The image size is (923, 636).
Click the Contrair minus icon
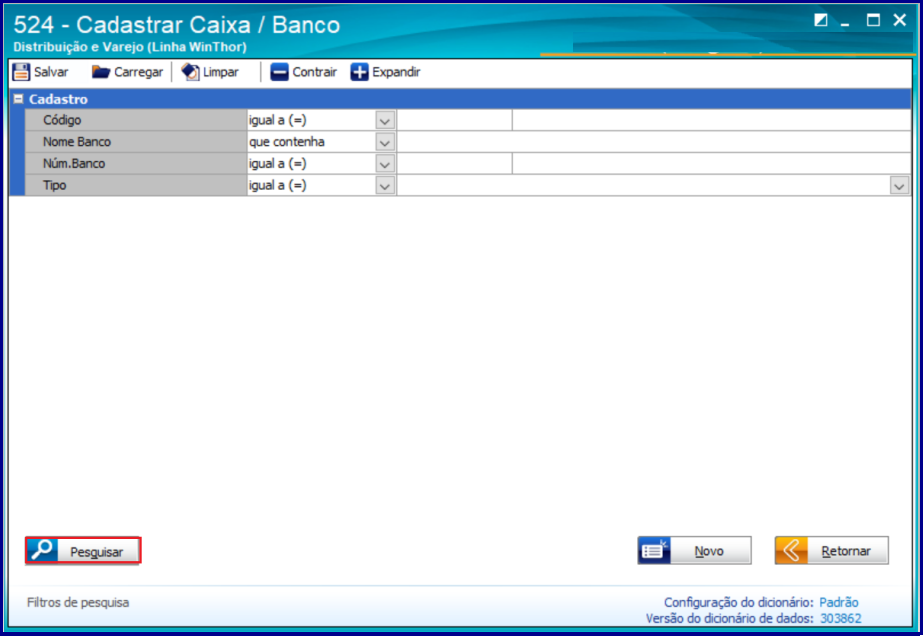pos(279,72)
